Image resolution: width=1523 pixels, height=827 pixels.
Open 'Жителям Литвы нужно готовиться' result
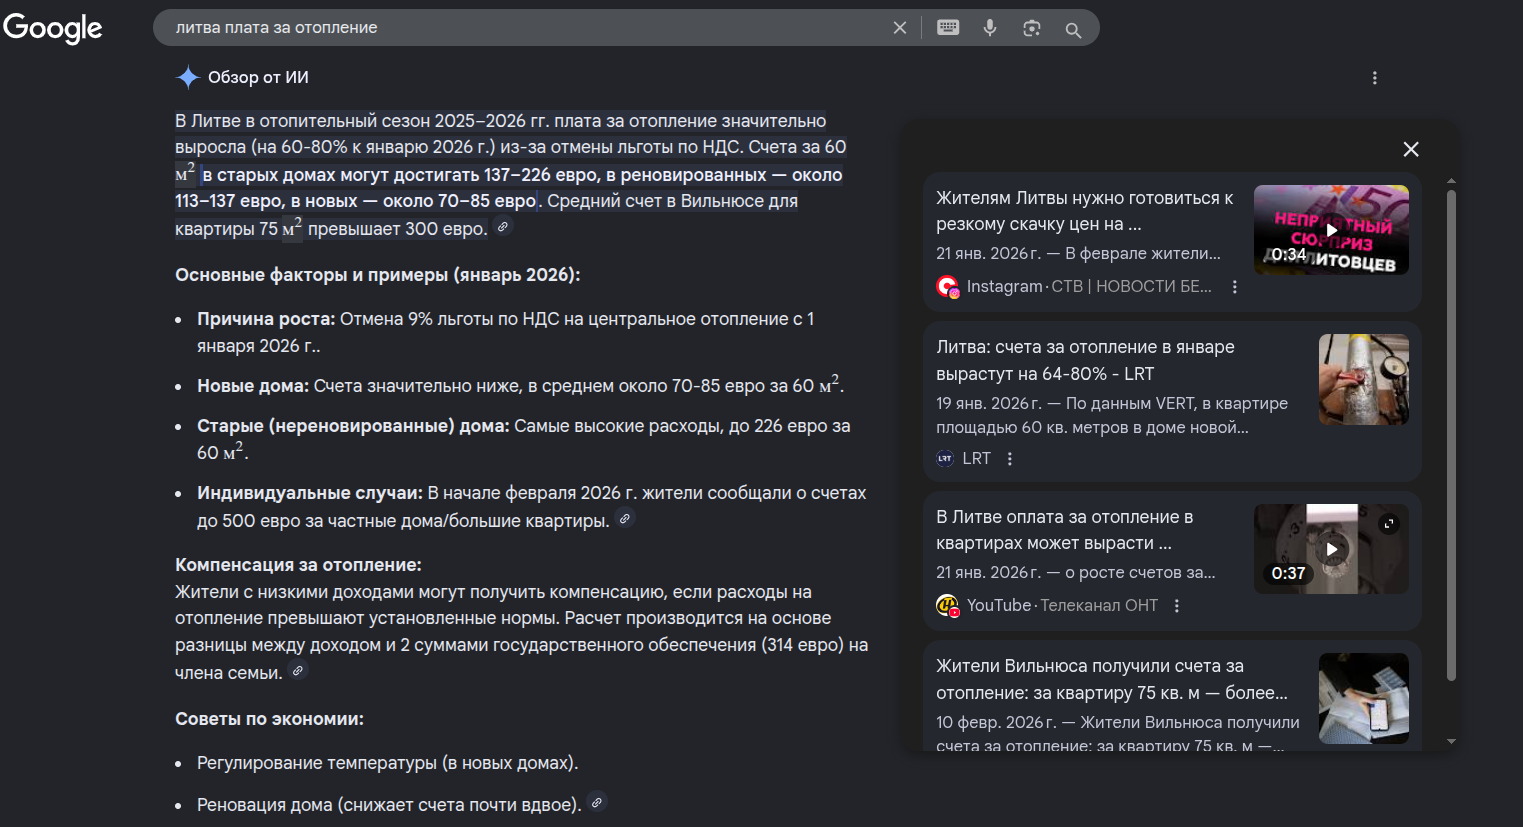1085,211
